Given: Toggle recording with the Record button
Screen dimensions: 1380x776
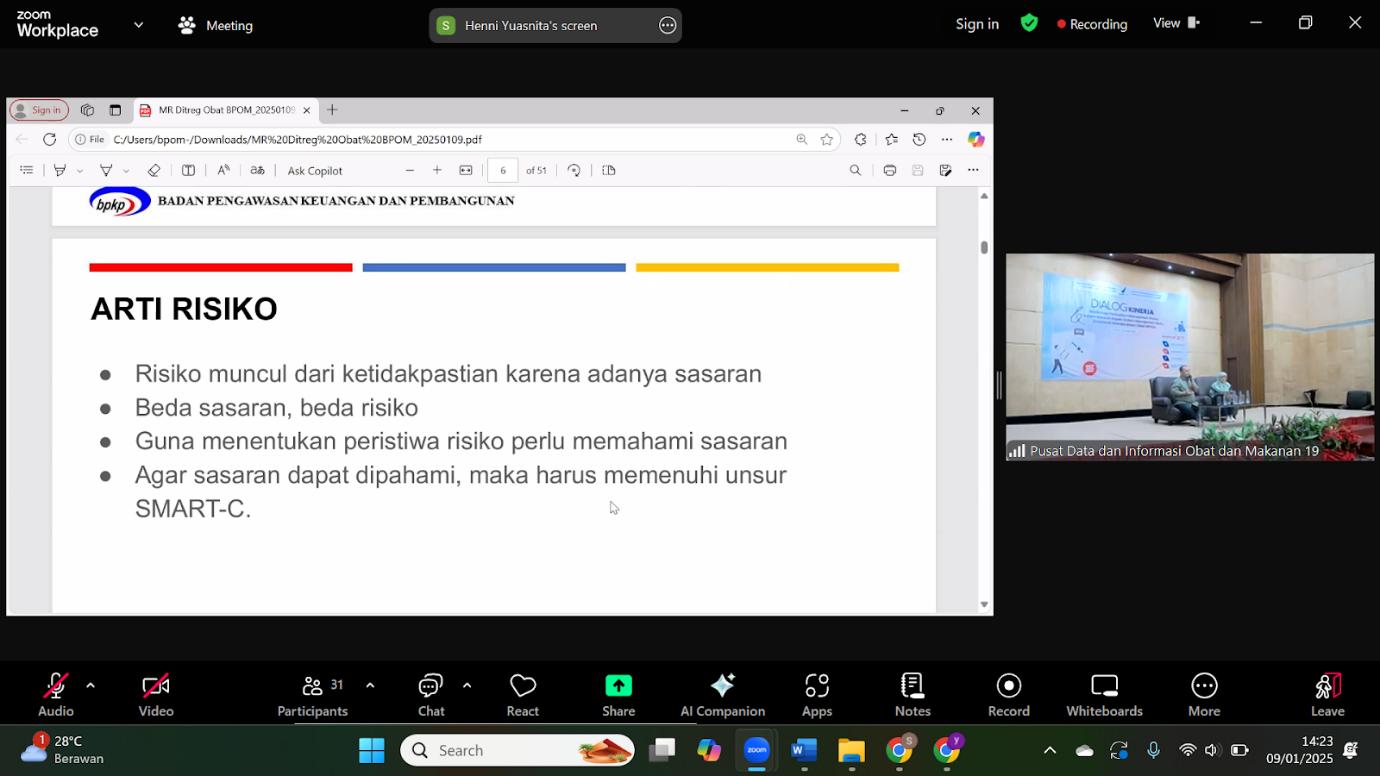Looking at the screenshot, I should 1008,695.
